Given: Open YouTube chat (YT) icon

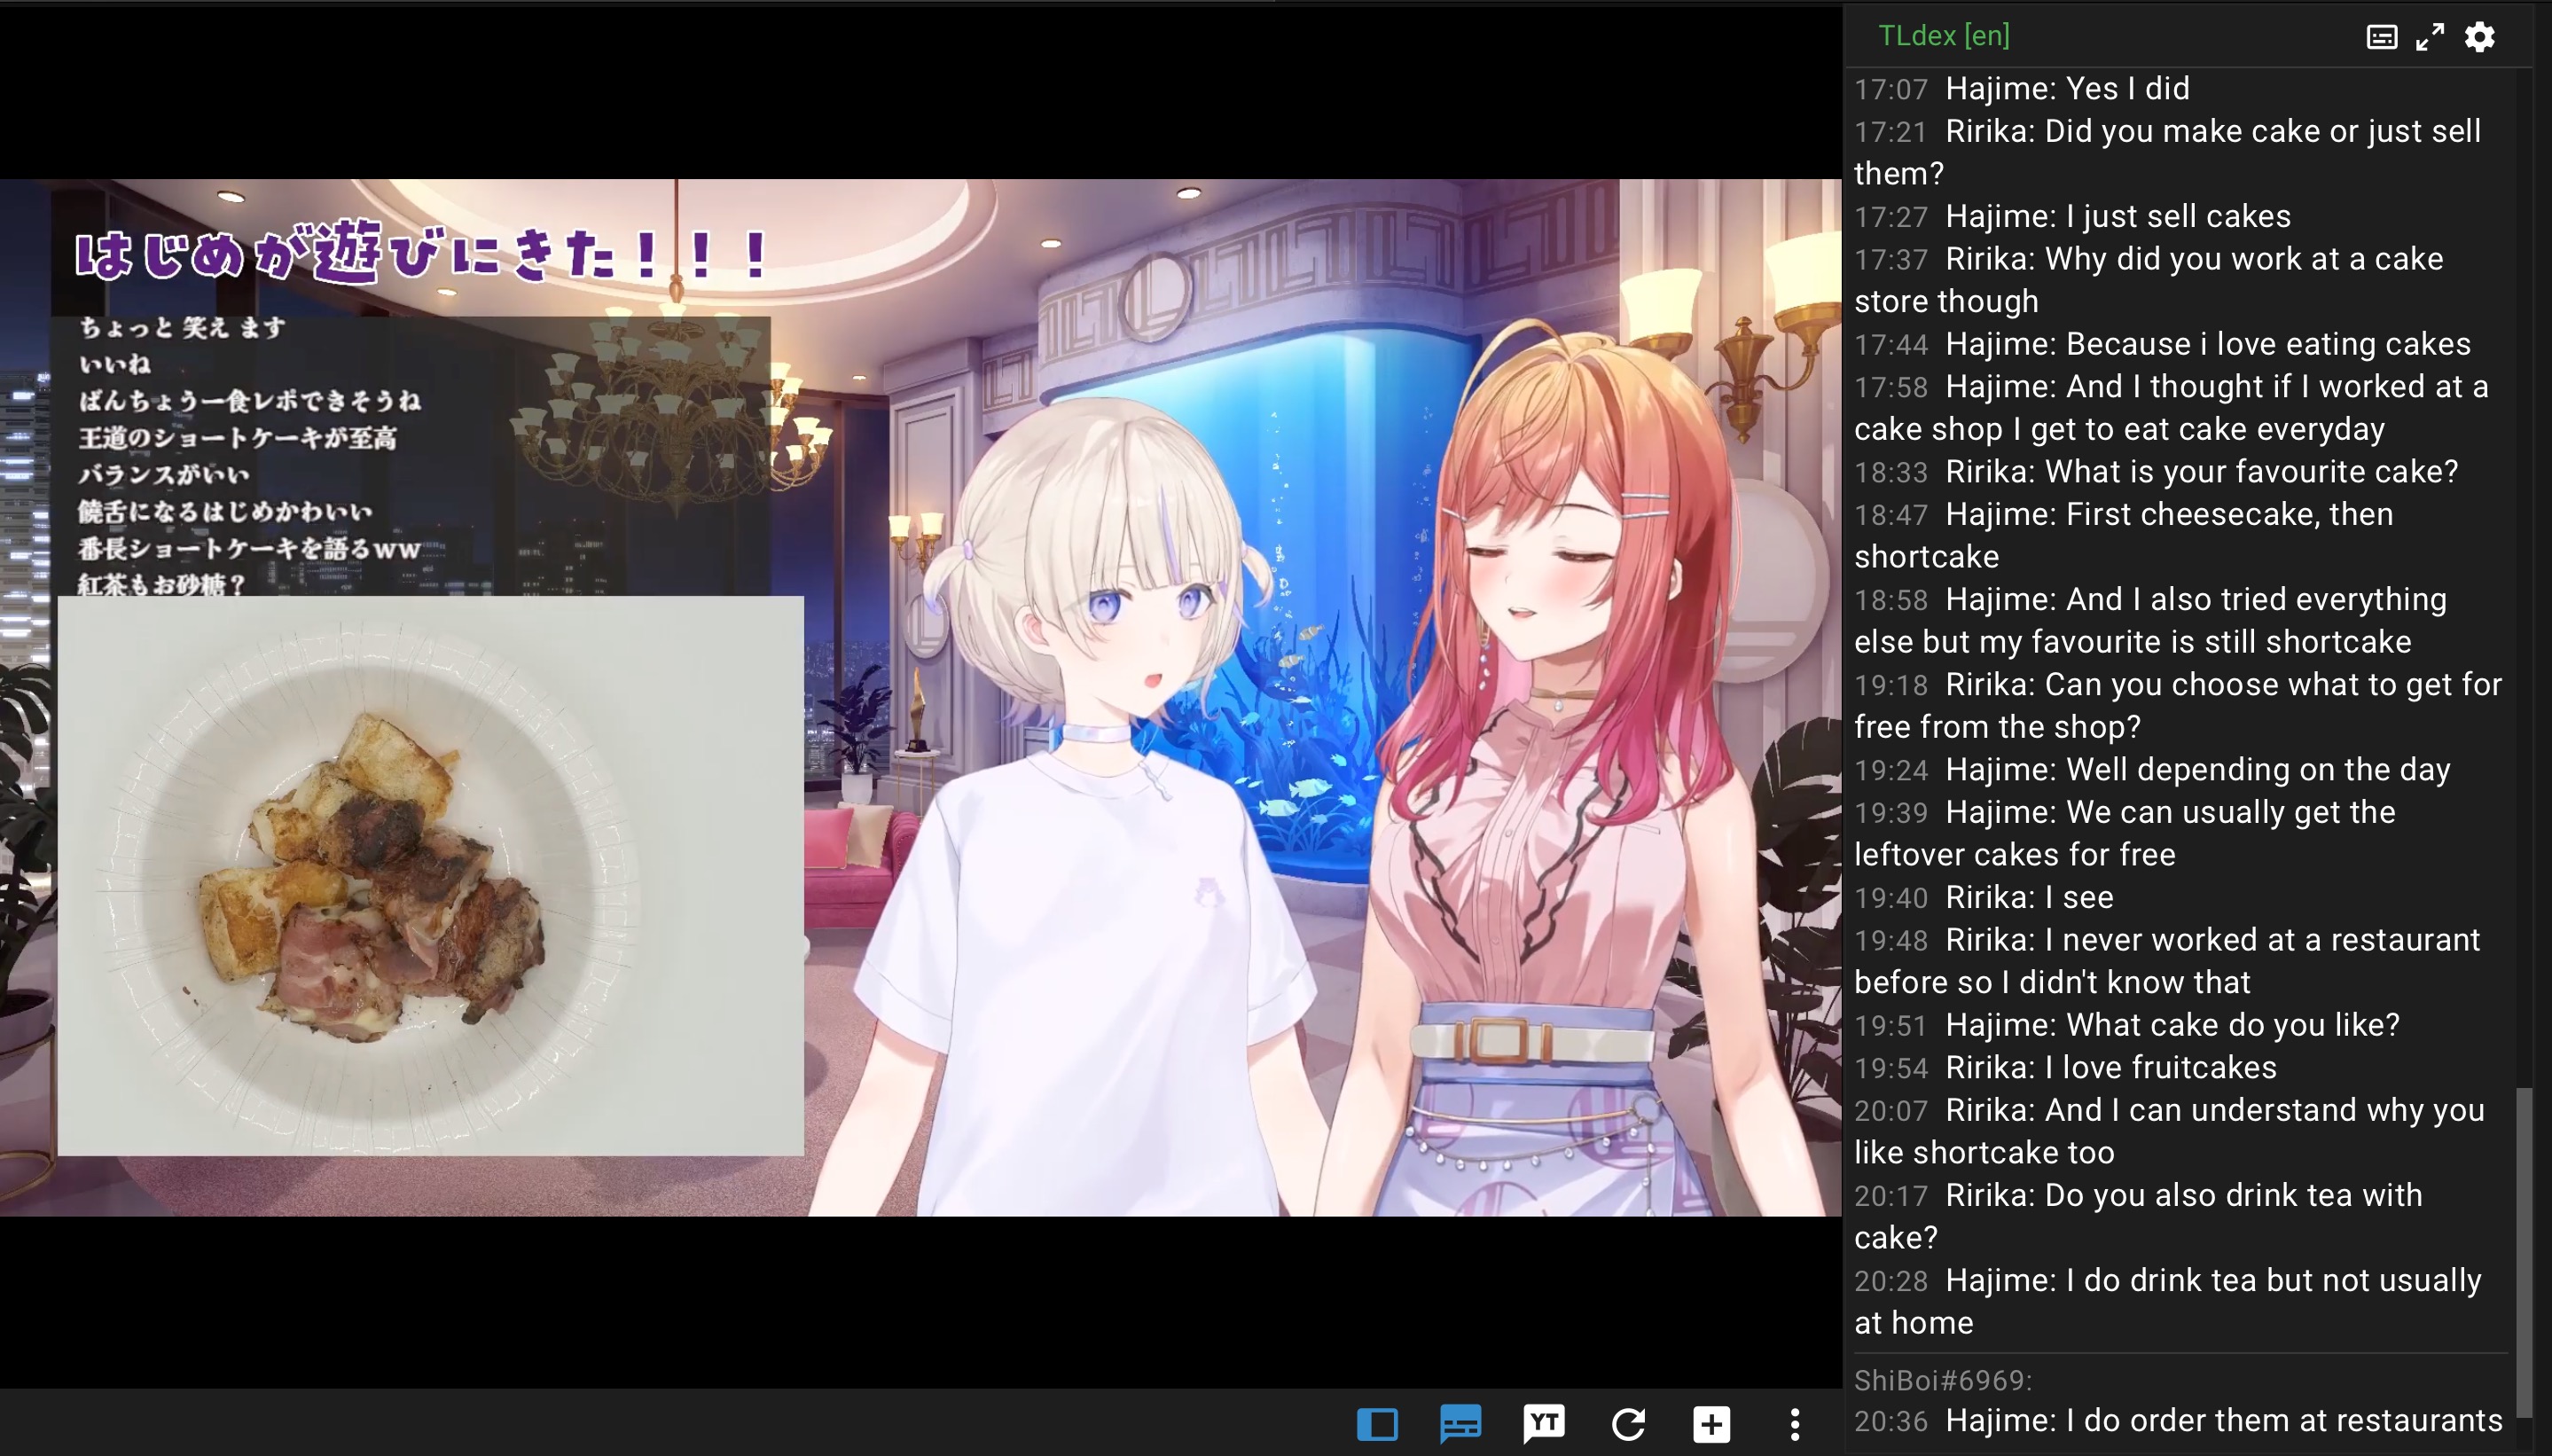Looking at the screenshot, I should click(x=1544, y=1423).
